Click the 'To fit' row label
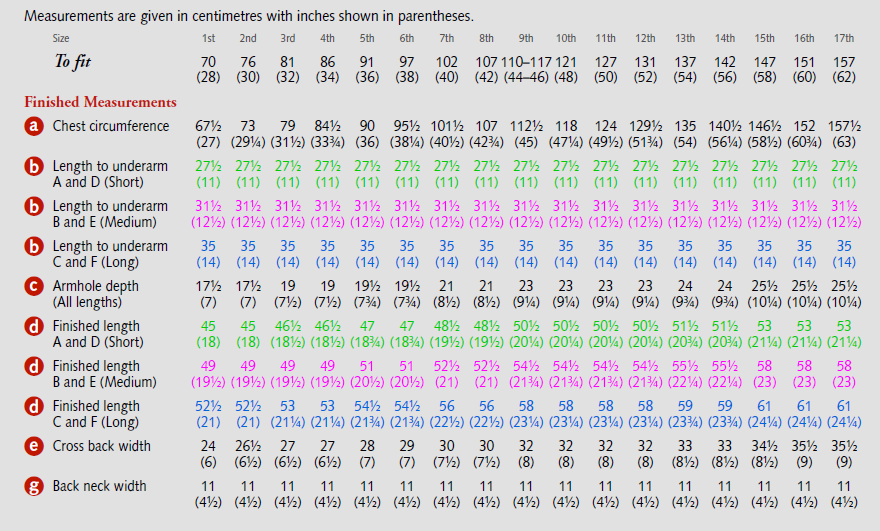880x531 pixels. tap(76, 61)
